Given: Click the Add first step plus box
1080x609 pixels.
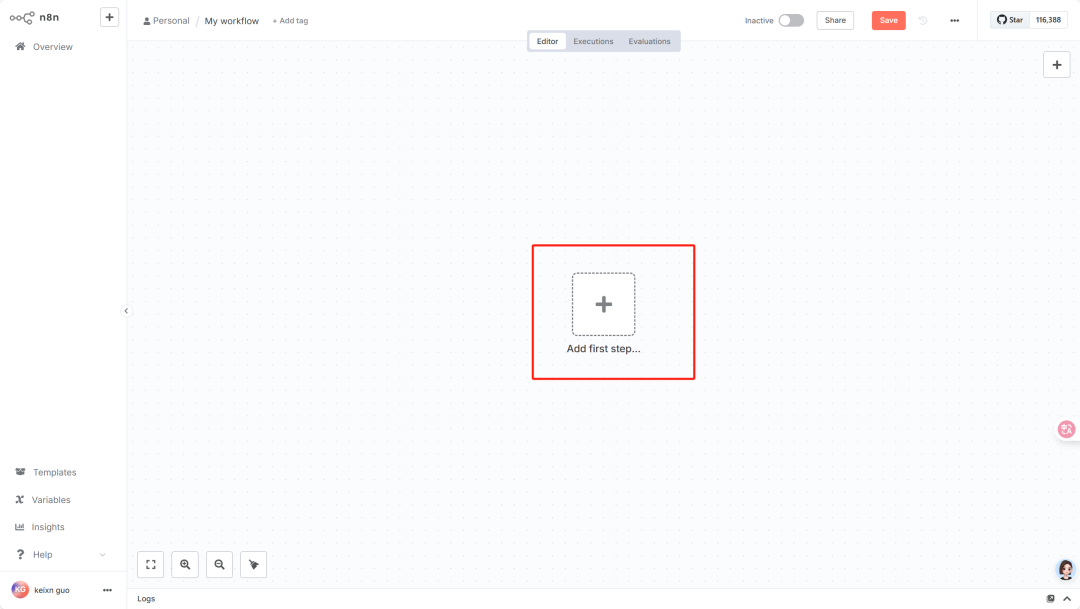Looking at the screenshot, I should point(603,304).
